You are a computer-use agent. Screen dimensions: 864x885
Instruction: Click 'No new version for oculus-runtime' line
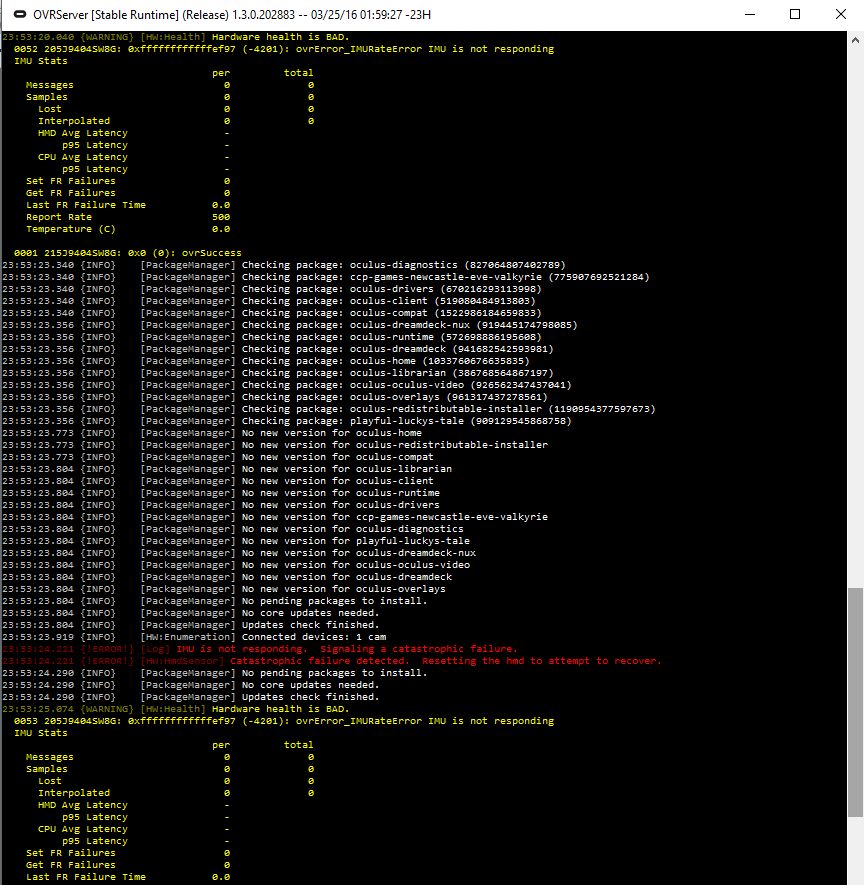coord(221,493)
